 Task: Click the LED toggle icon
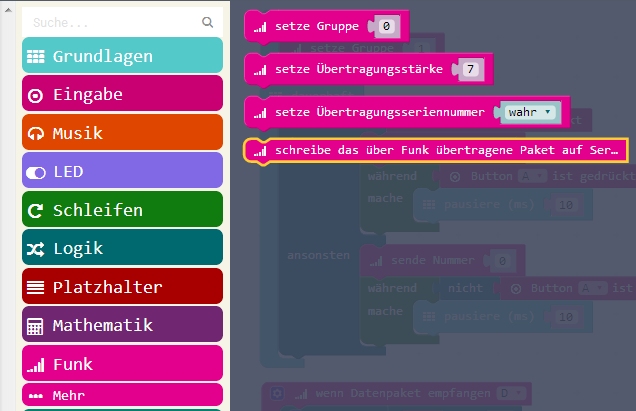pyautogui.click(x=36, y=172)
